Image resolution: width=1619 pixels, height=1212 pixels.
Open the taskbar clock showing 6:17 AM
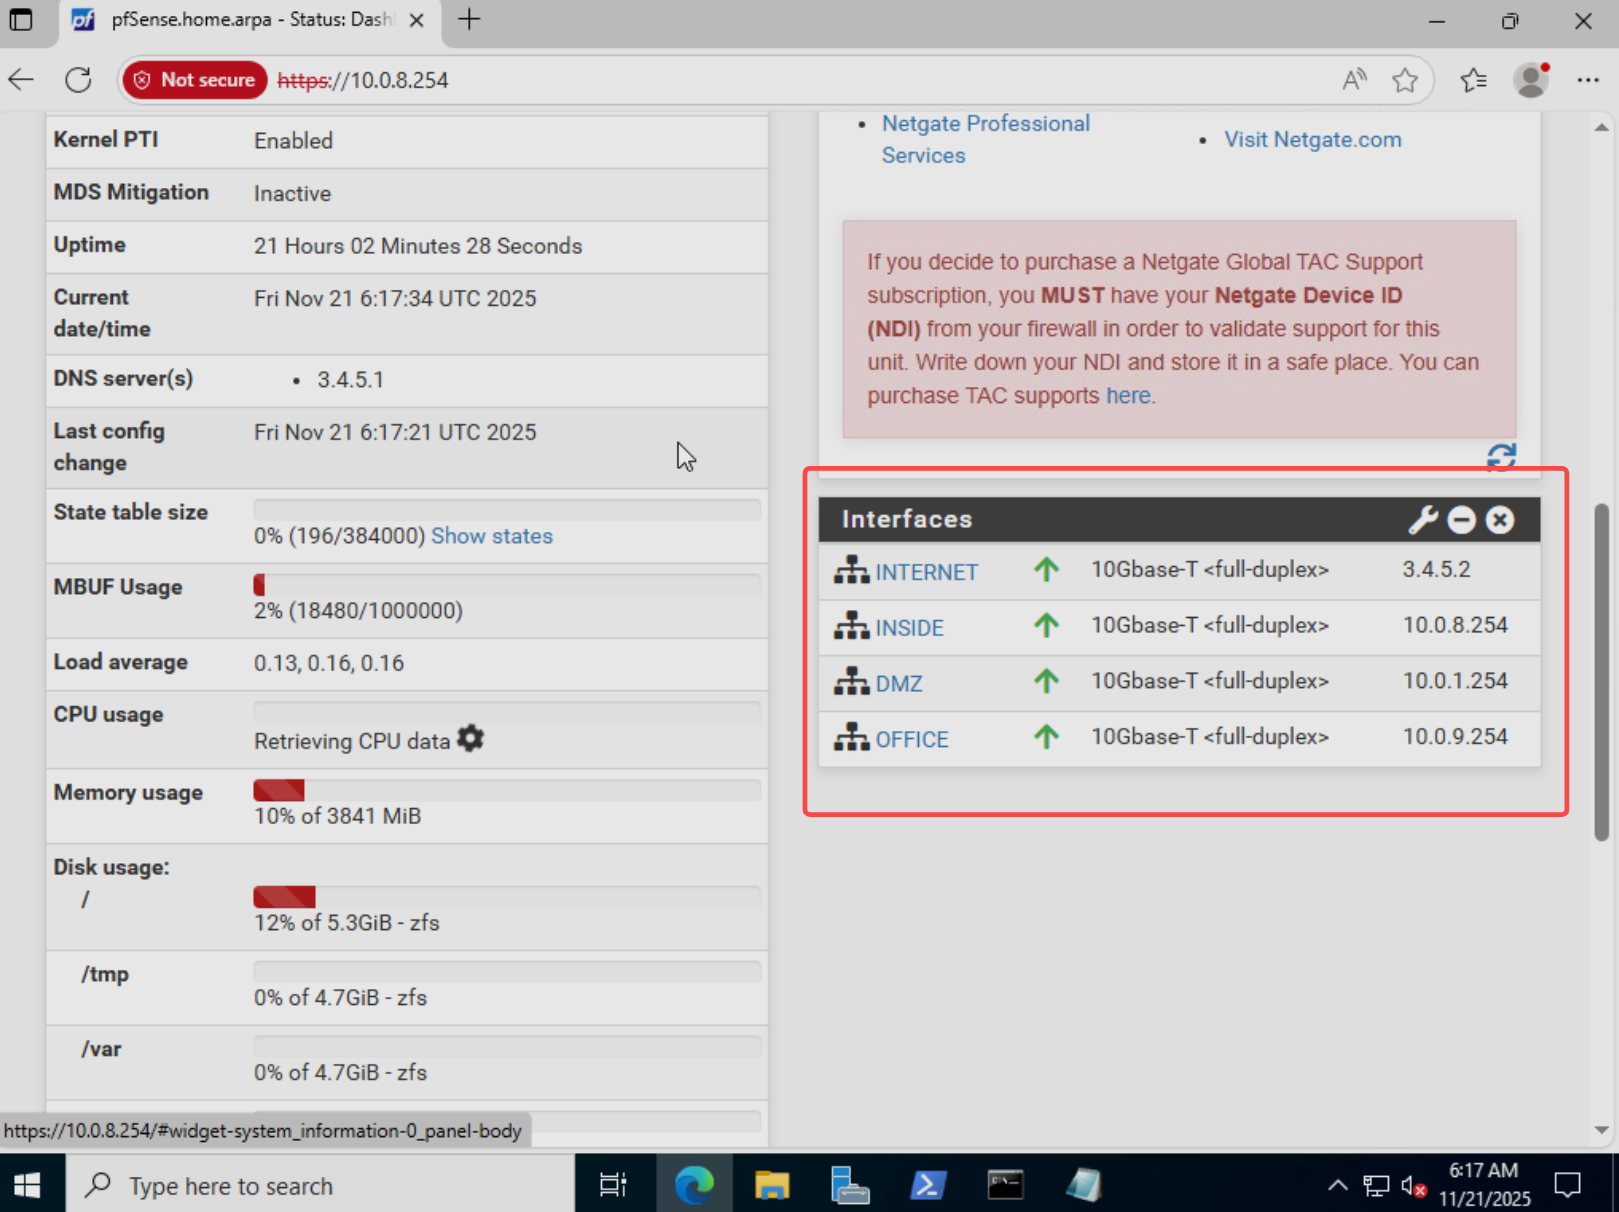[x=1484, y=1184]
